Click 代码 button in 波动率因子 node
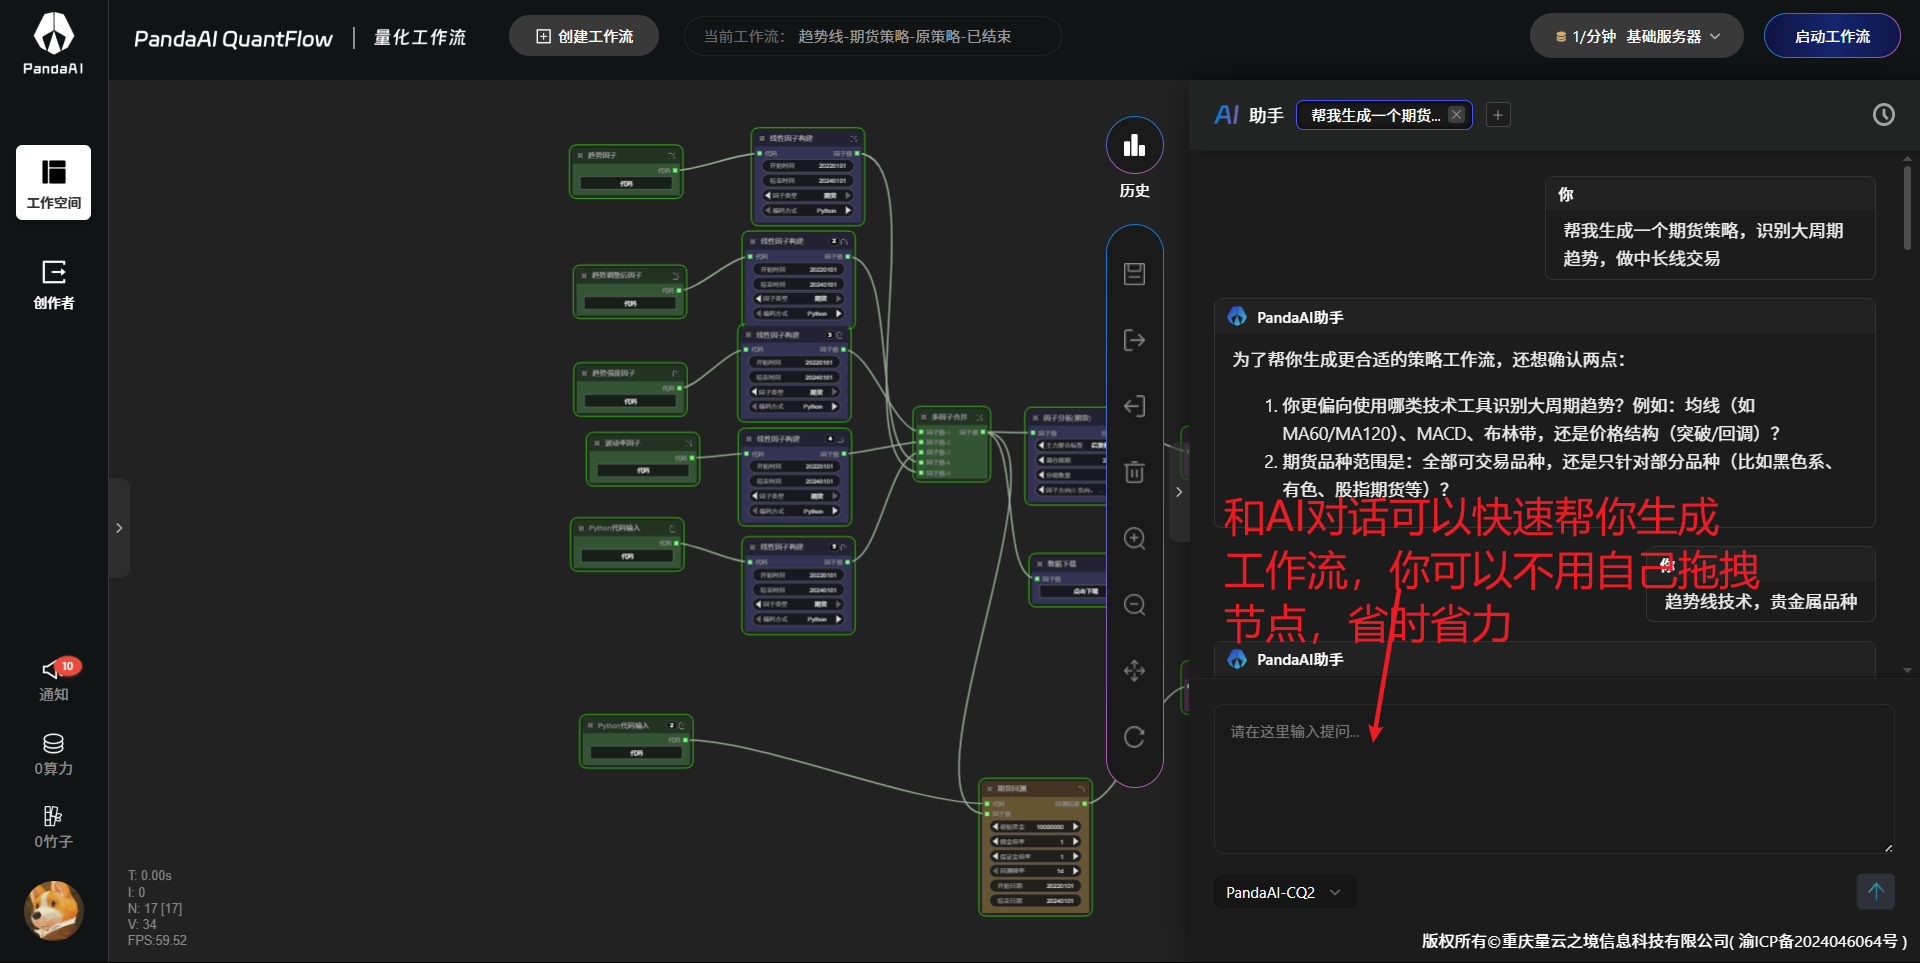 (643, 470)
